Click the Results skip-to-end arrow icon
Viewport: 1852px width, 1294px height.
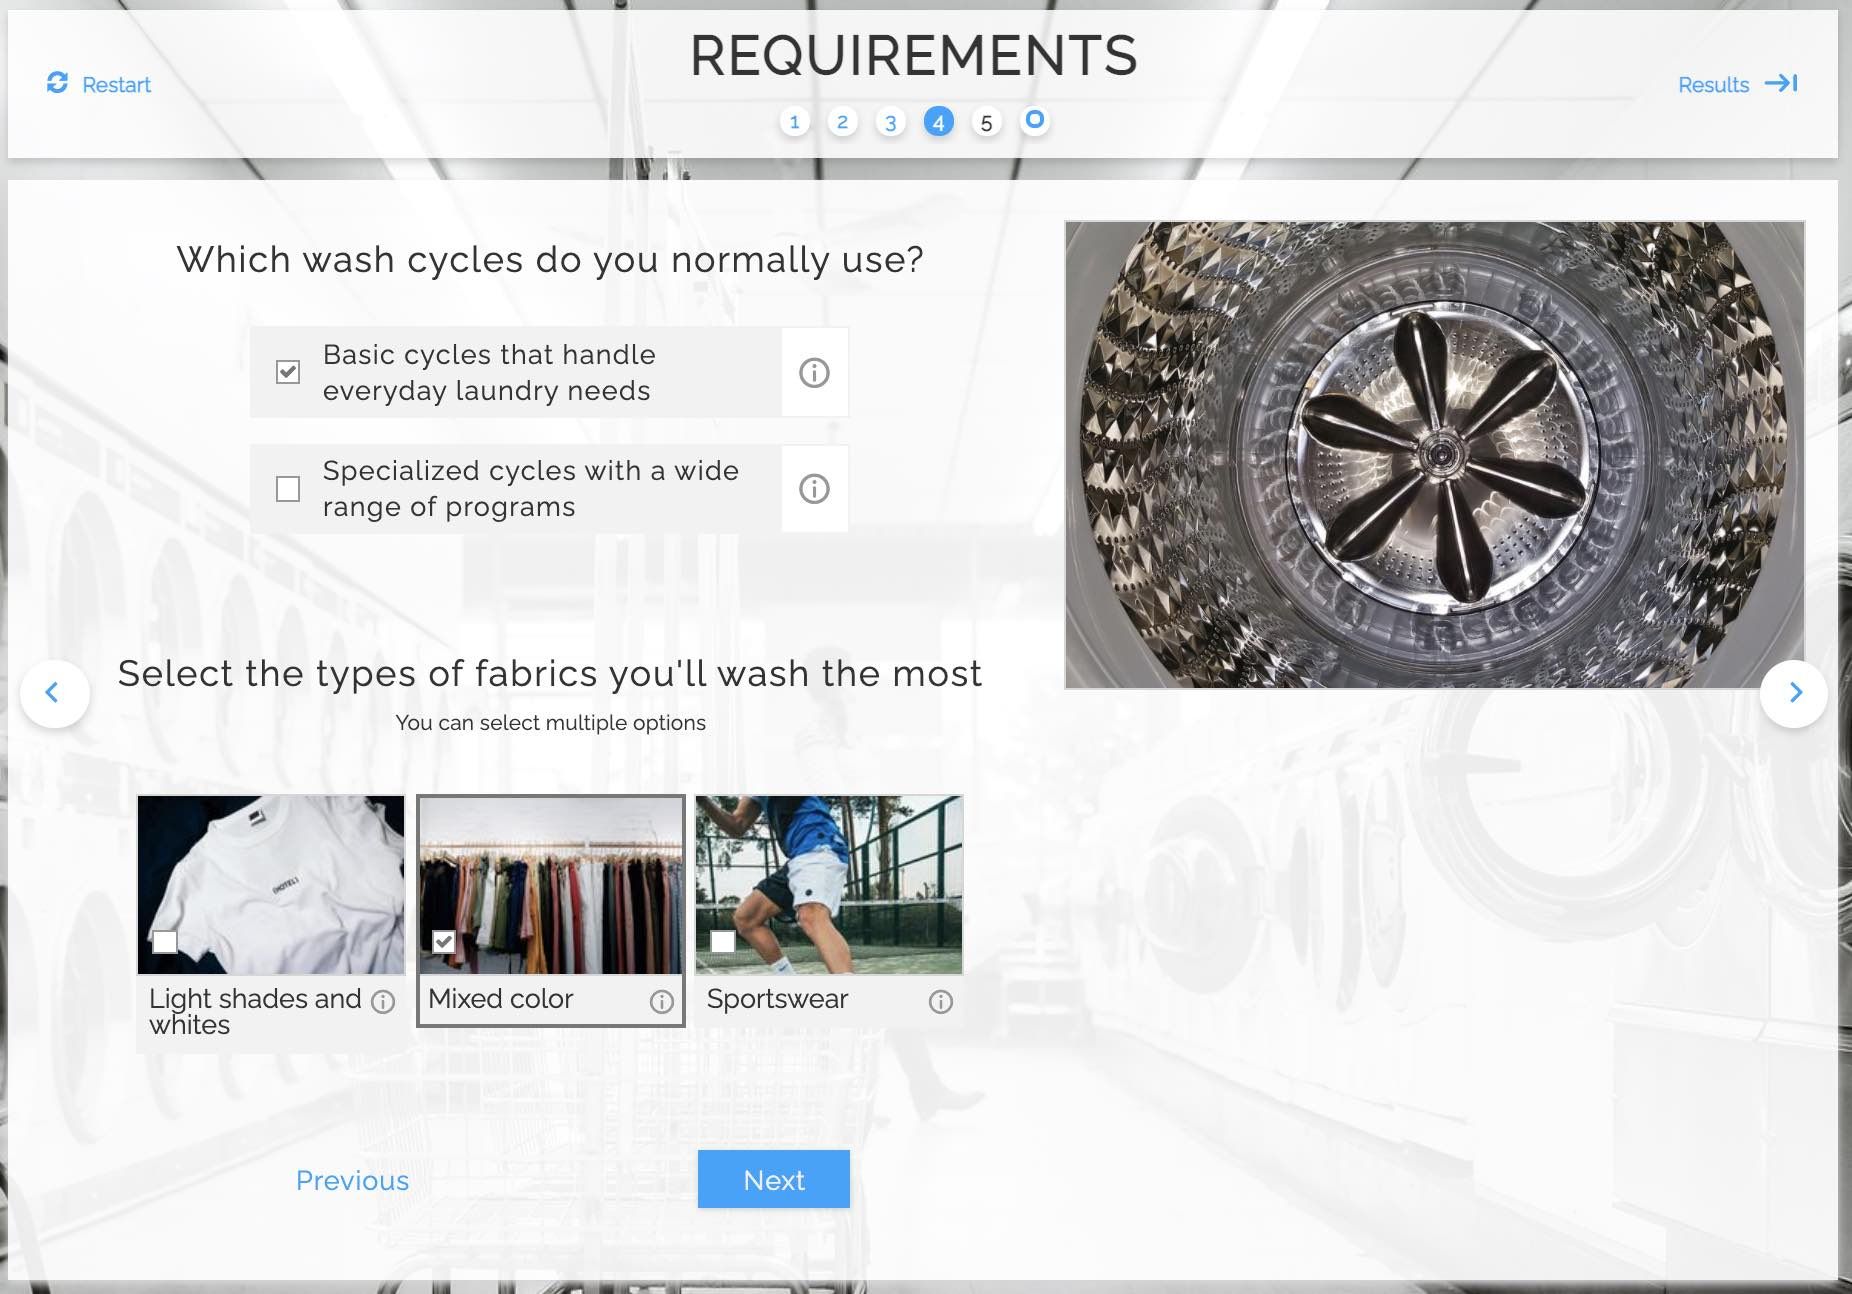[1780, 83]
